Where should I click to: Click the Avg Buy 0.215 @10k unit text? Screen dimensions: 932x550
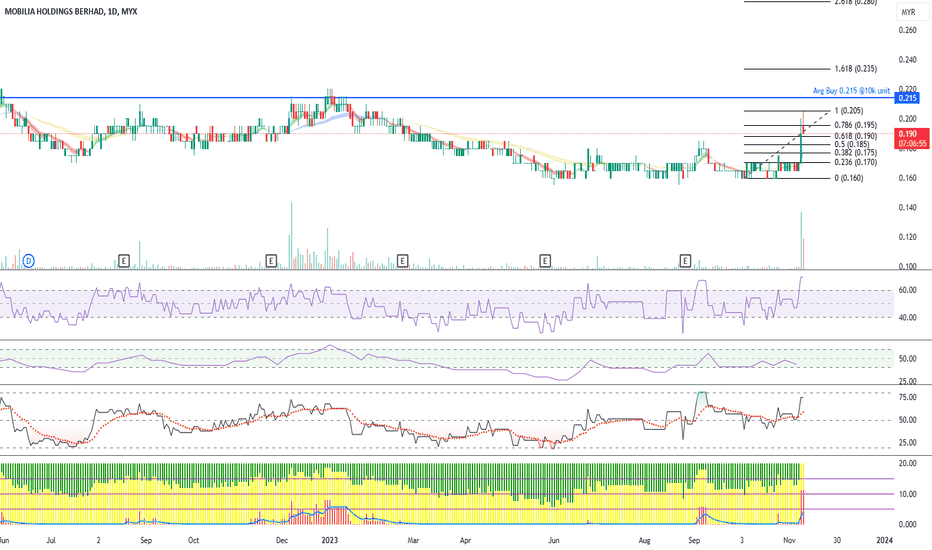(x=851, y=91)
